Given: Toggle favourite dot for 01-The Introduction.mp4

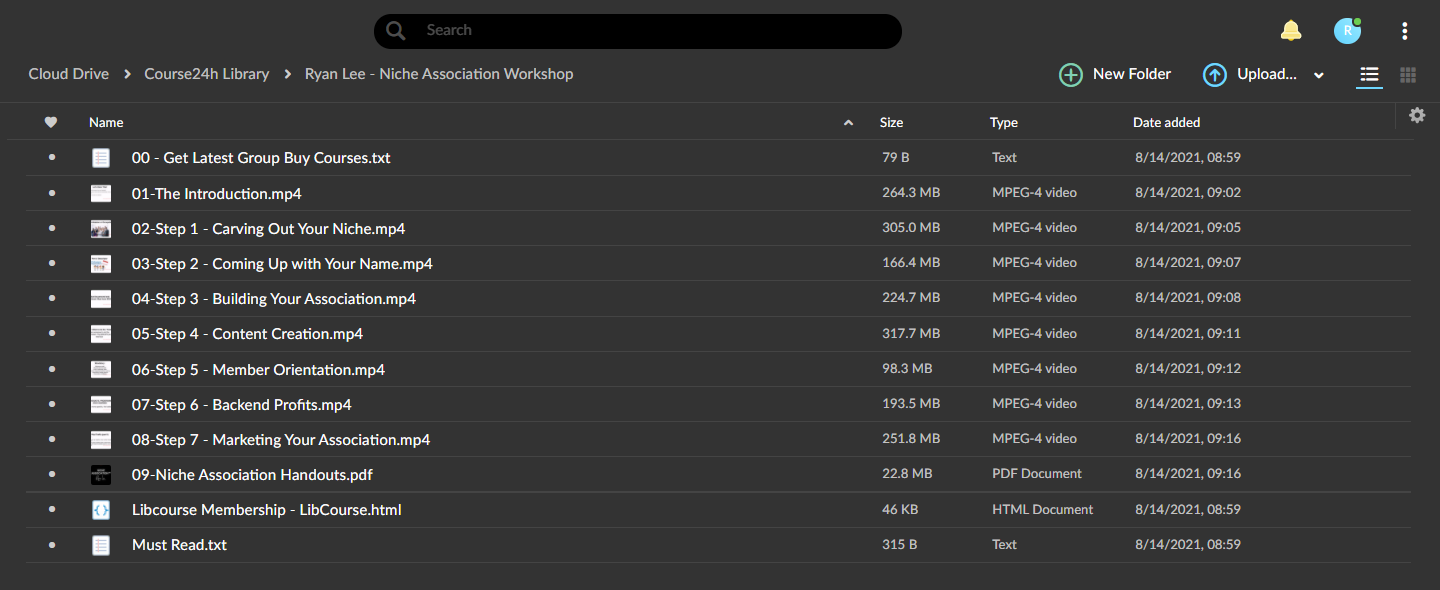Looking at the screenshot, I should [52, 193].
